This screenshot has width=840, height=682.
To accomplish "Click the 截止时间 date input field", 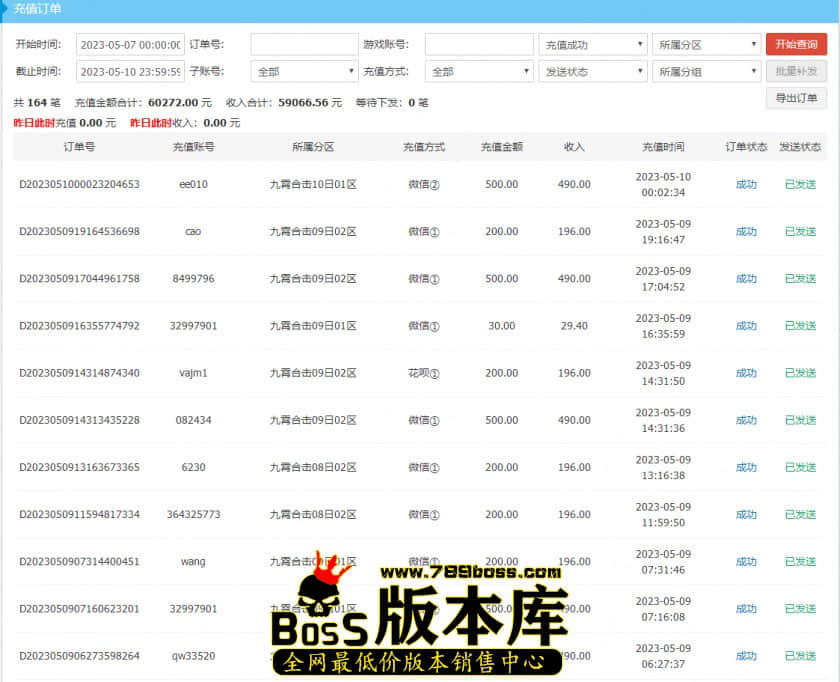I will click(130, 72).
